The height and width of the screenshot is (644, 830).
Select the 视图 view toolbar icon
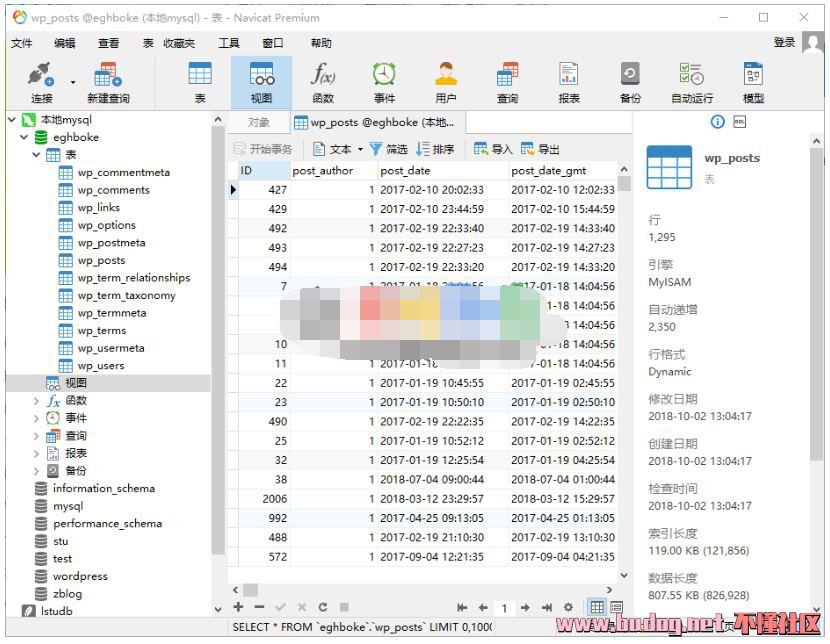261,83
